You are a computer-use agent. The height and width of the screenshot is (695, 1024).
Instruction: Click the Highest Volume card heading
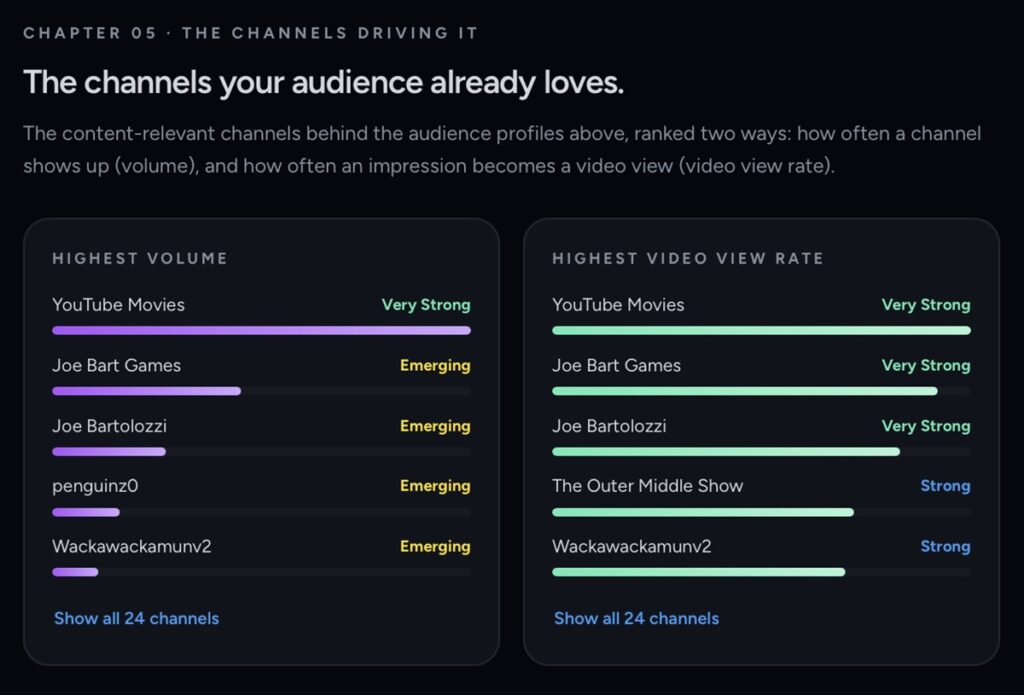pos(140,259)
